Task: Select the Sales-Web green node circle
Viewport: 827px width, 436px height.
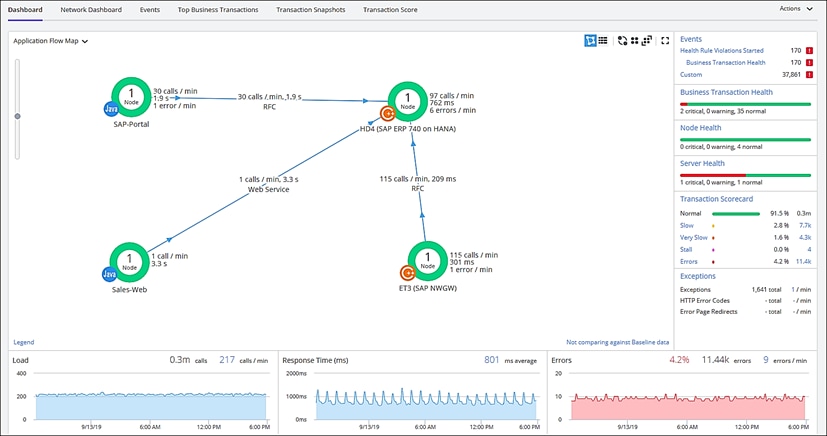Action: coord(130,262)
